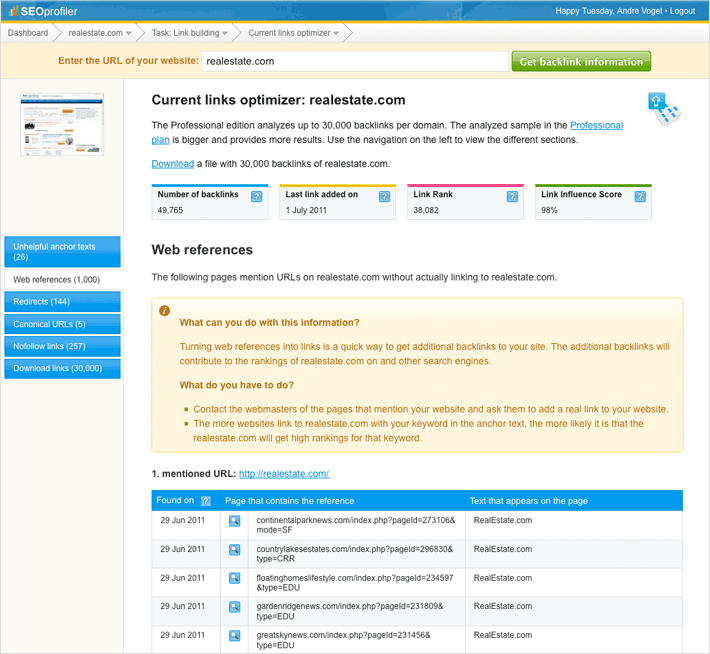This screenshot has height=654, width=710.
Task: Follow the Download backlinks file link
Action: 172,164
